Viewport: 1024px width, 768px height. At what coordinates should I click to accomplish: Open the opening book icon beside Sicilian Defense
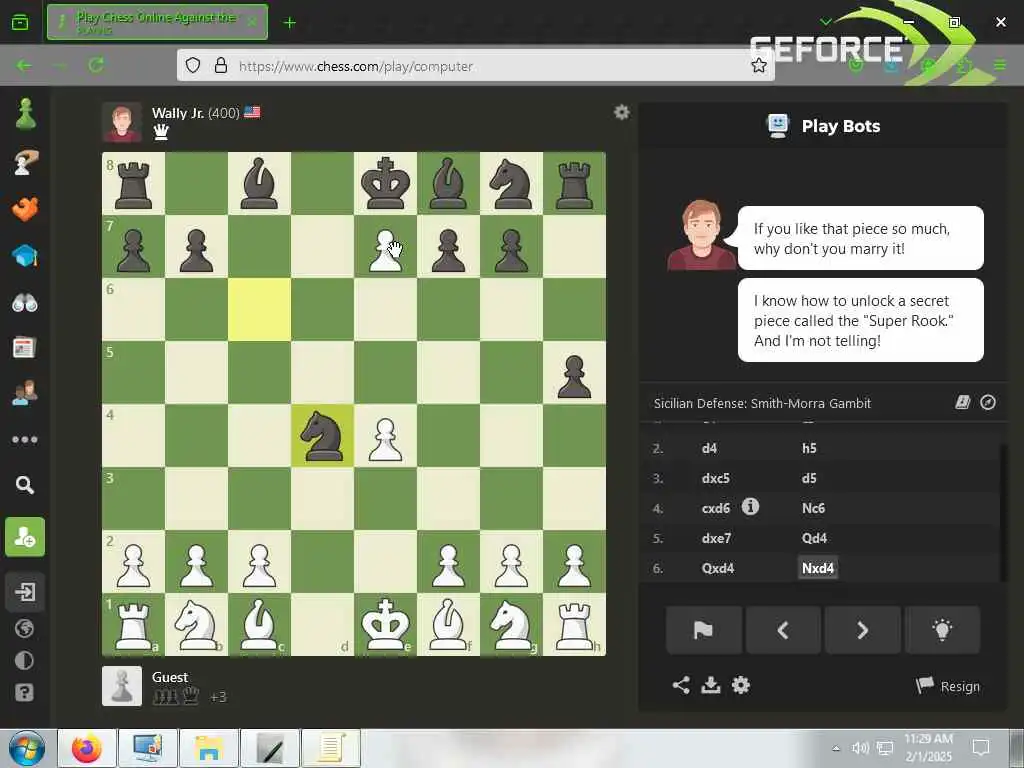(x=963, y=402)
